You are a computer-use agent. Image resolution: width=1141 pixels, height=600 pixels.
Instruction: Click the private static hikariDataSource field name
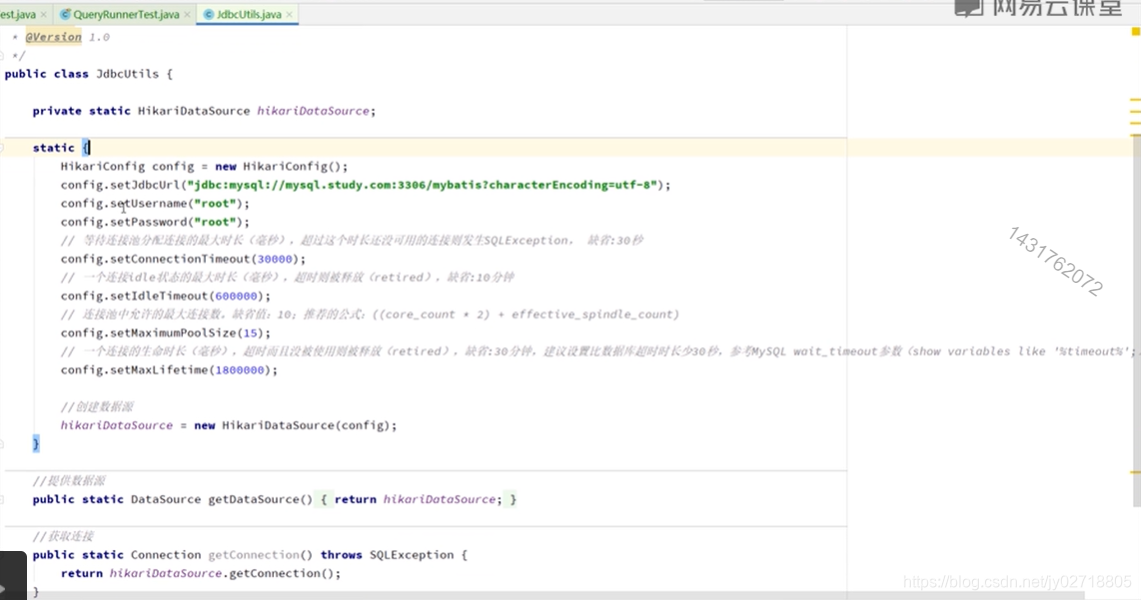(x=313, y=111)
